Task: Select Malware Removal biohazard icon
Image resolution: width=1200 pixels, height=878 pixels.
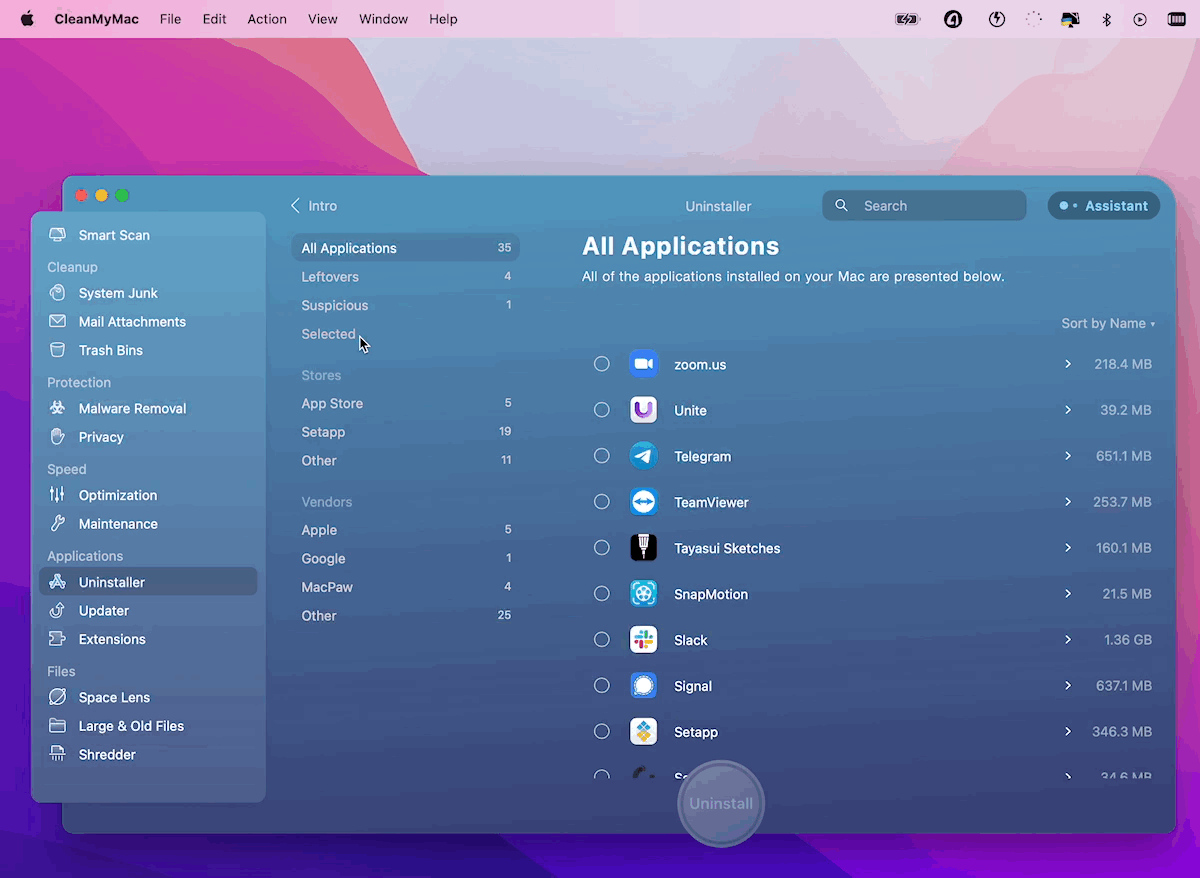Action: (58, 408)
